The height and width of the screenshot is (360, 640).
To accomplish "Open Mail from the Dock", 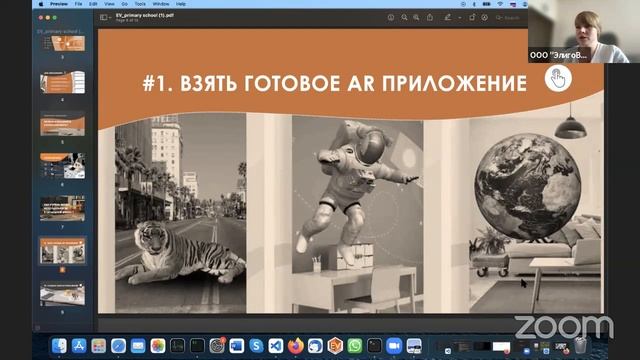I will tap(138, 346).
